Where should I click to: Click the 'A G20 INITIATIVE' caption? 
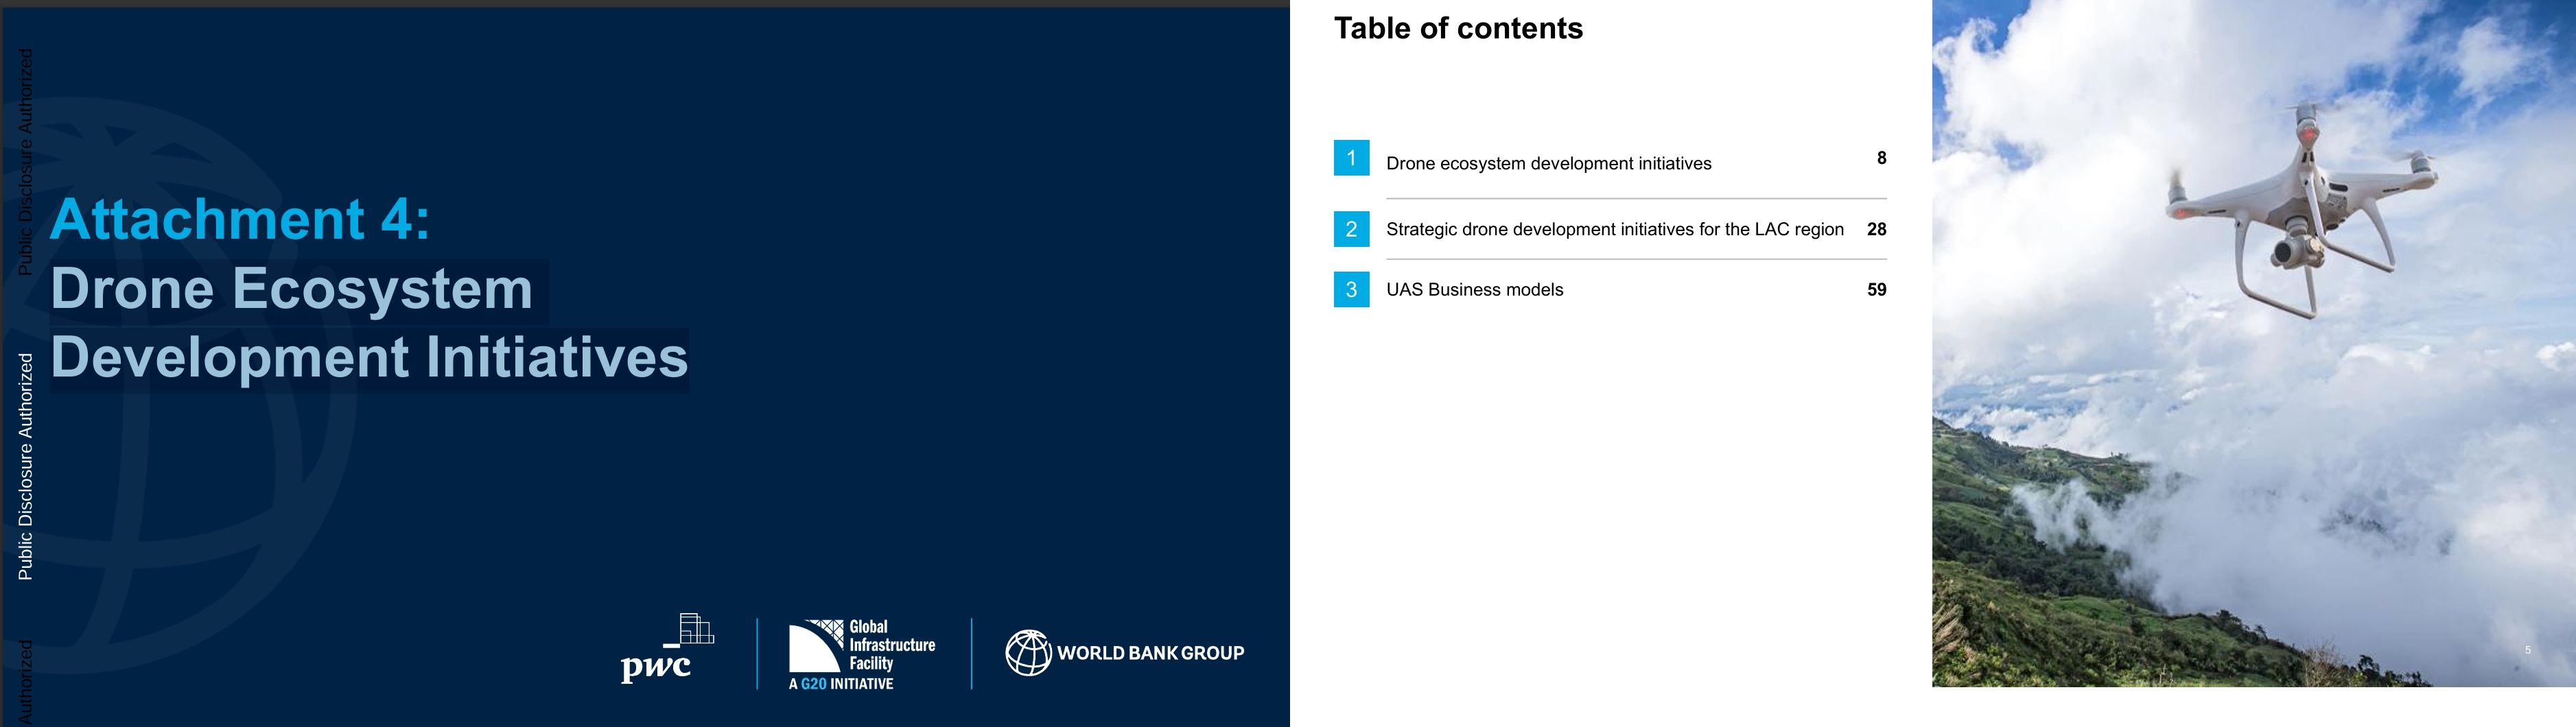click(841, 684)
